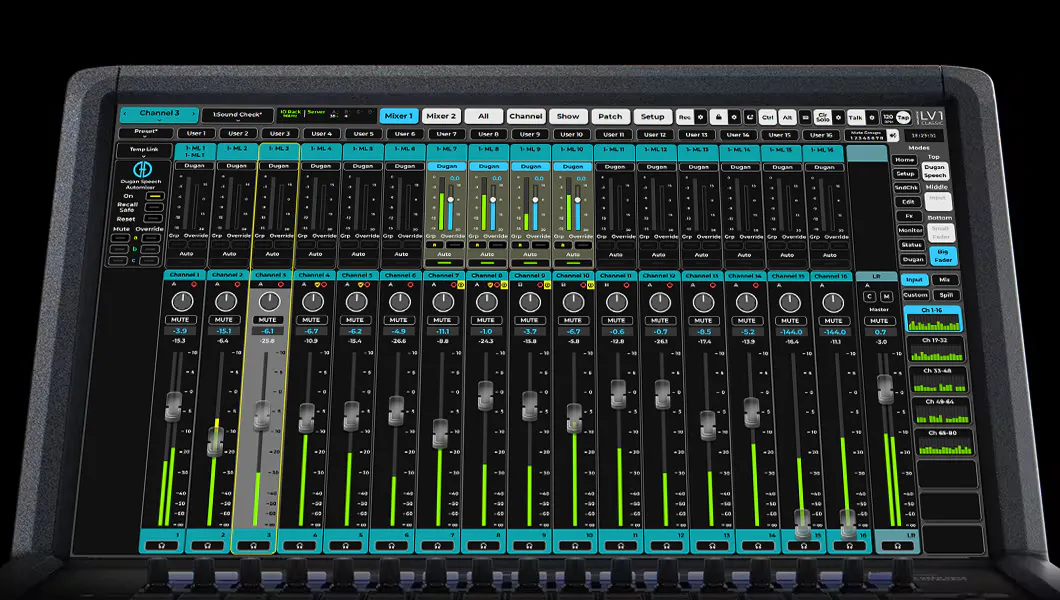Open Rec settings gear icon
This screenshot has height=600, width=1060.
[700, 117]
